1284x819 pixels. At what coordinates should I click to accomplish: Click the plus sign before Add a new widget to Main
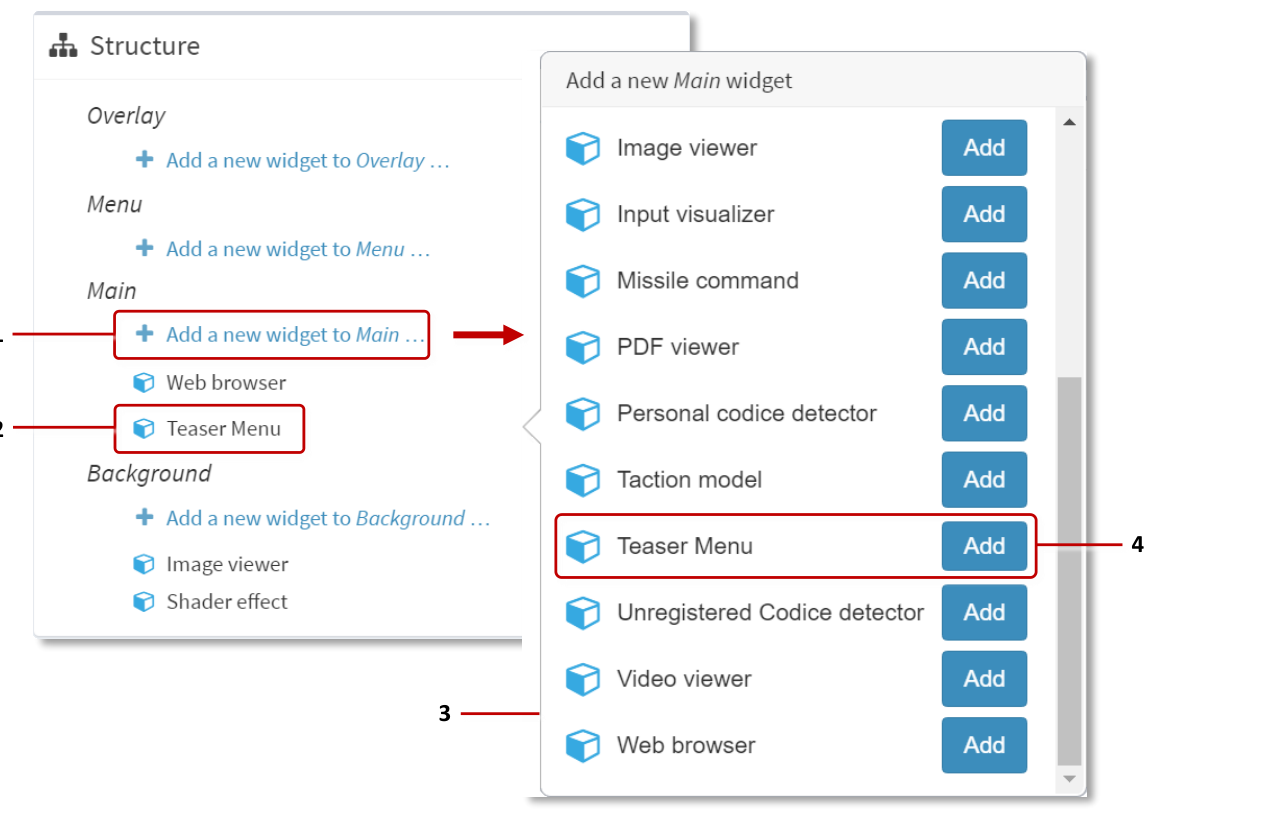pos(144,334)
